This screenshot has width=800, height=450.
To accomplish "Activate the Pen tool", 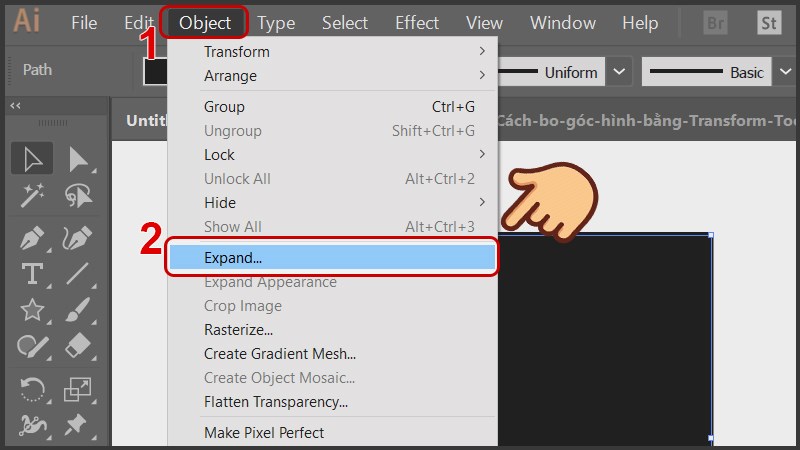I will coord(33,239).
